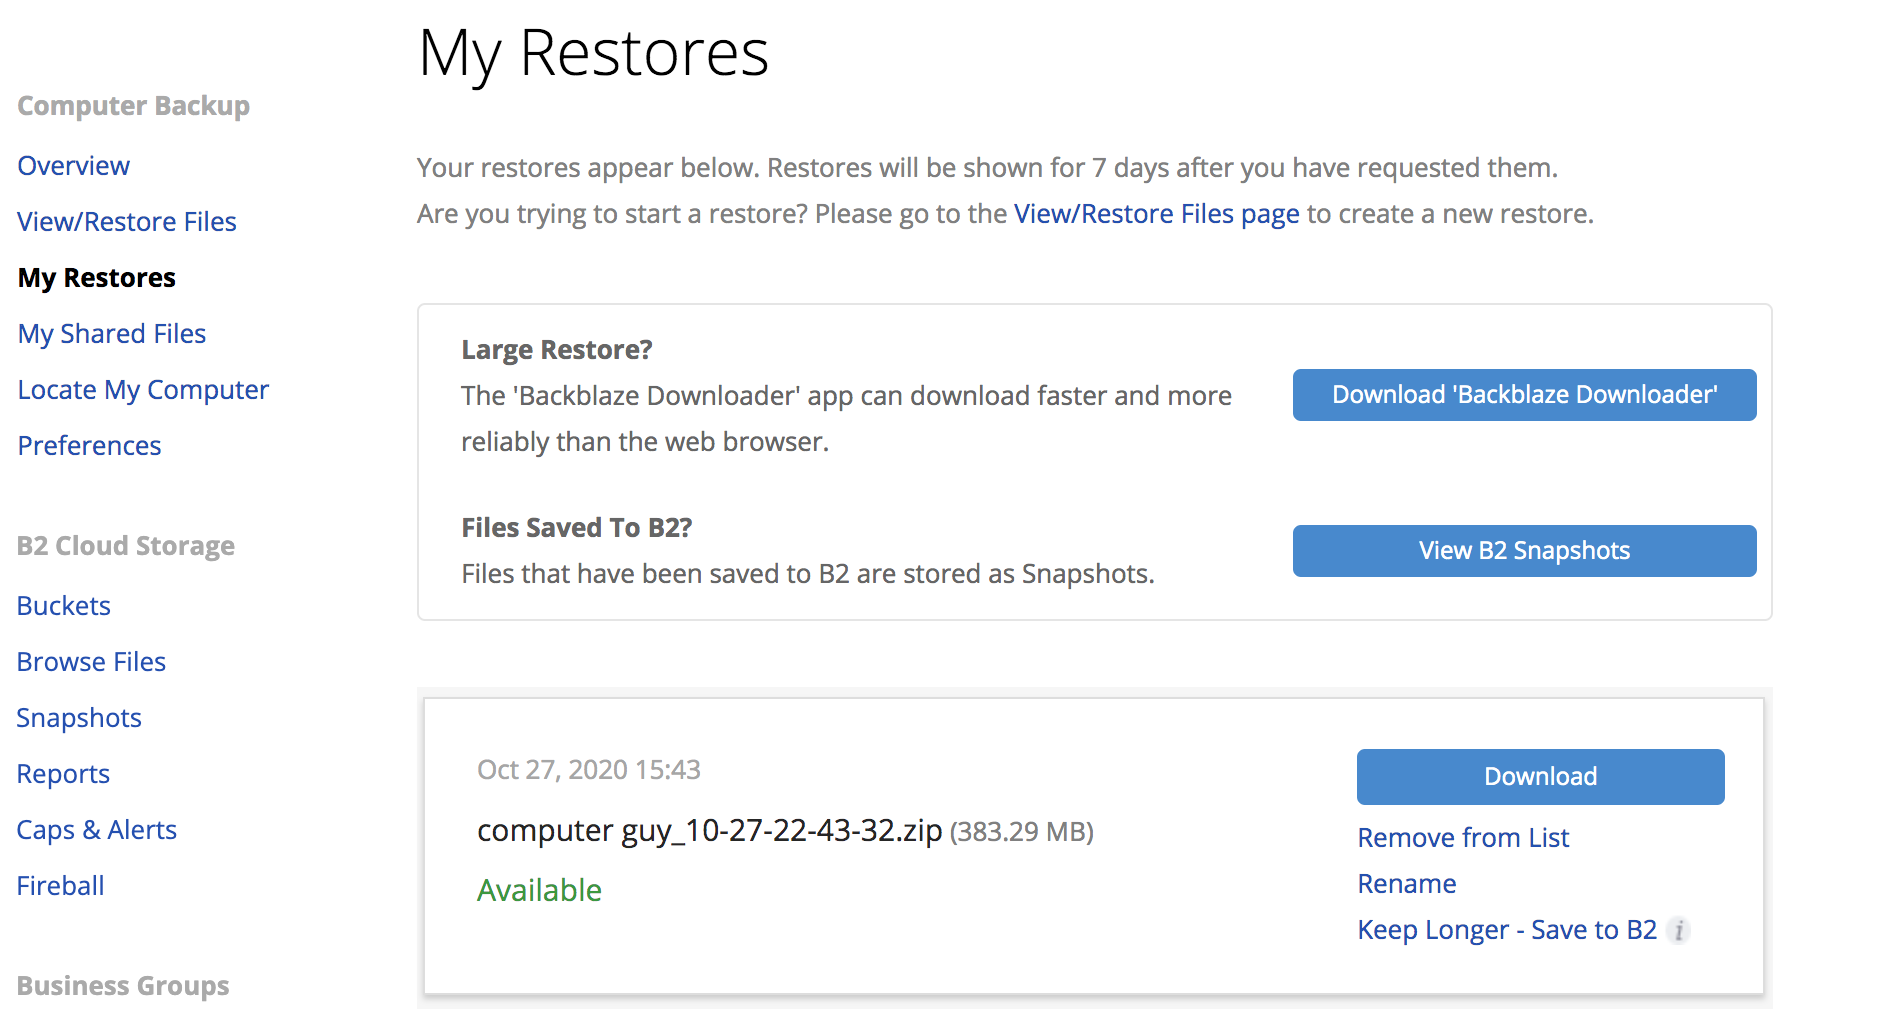Select My Restores in sidebar
Image resolution: width=1903 pixels, height=1009 pixels.
pyautogui.click(x=97, y=278)
